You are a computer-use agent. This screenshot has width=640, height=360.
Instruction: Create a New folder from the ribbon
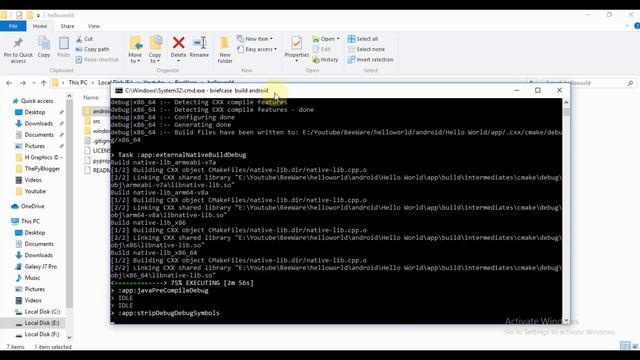(224, 49)
